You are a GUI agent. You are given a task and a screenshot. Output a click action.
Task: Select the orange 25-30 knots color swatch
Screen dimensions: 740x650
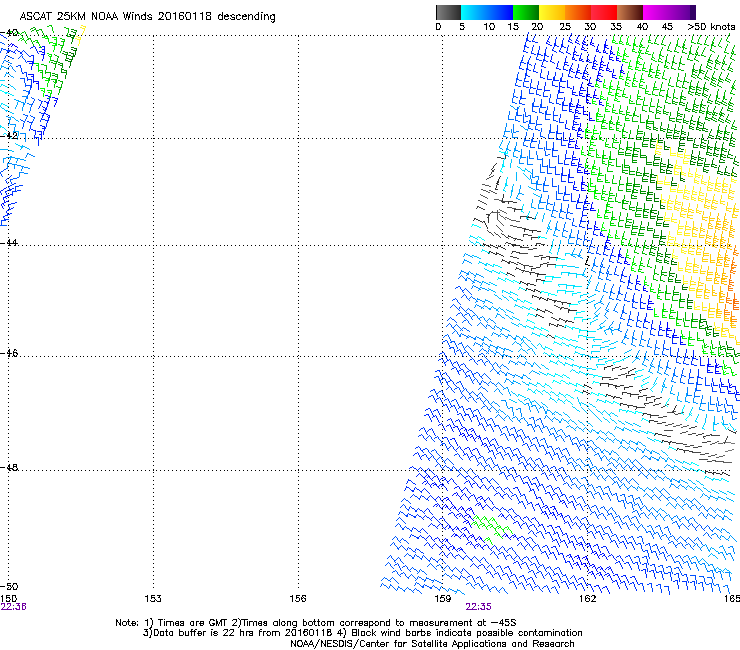pyautogui.click(x=578, y=12)
